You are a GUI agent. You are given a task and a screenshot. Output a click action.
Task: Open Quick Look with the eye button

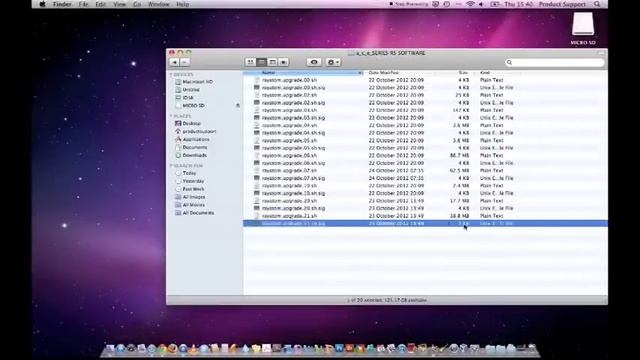click(314, 62)
